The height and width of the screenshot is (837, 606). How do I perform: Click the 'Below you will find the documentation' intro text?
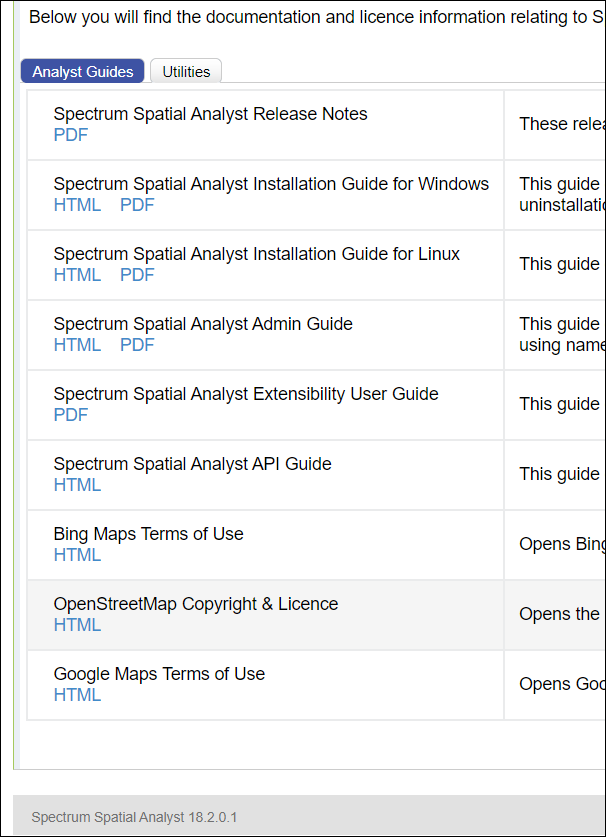coord(317,17)
